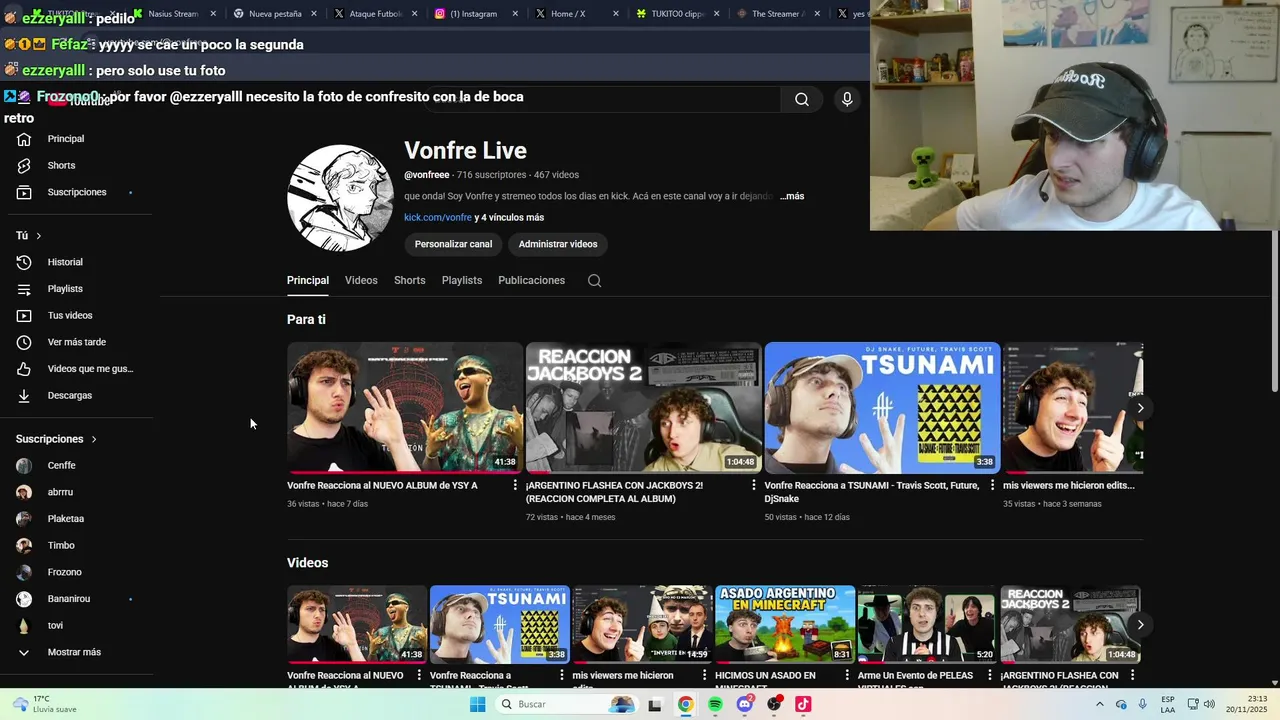Switch to Playlists channel tab

coord(462,280)
